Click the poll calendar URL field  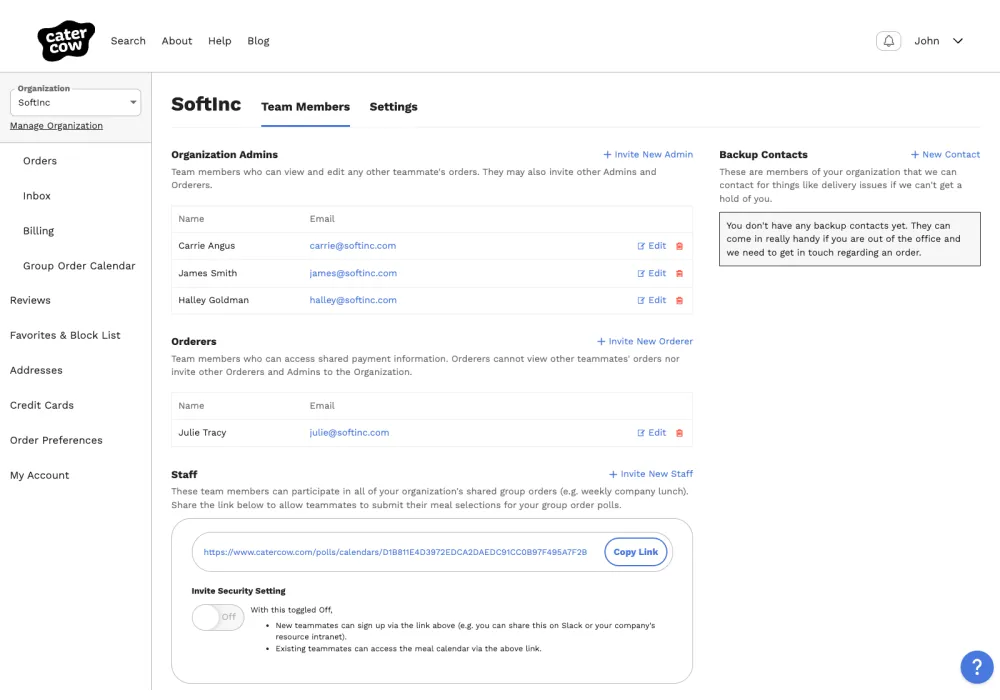click(x=395, y=552)
